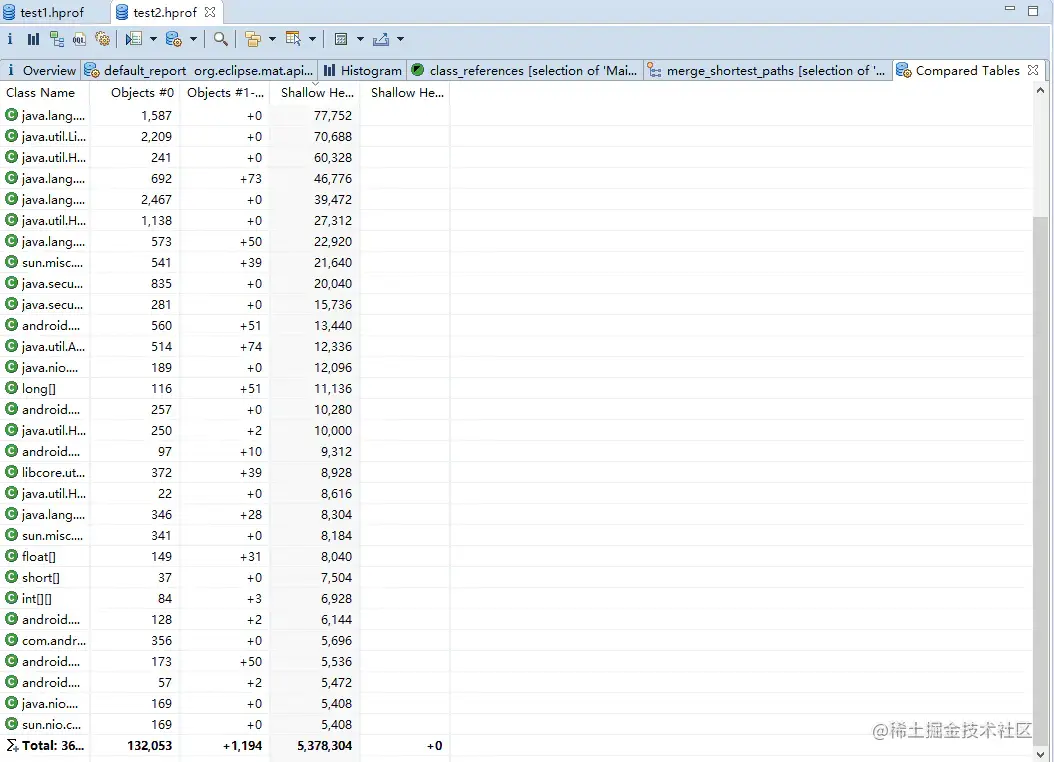The width and height of the screenshot is (1054, 762).
Task: Expand the Export dropdown arrow
Action: point(401,39)
